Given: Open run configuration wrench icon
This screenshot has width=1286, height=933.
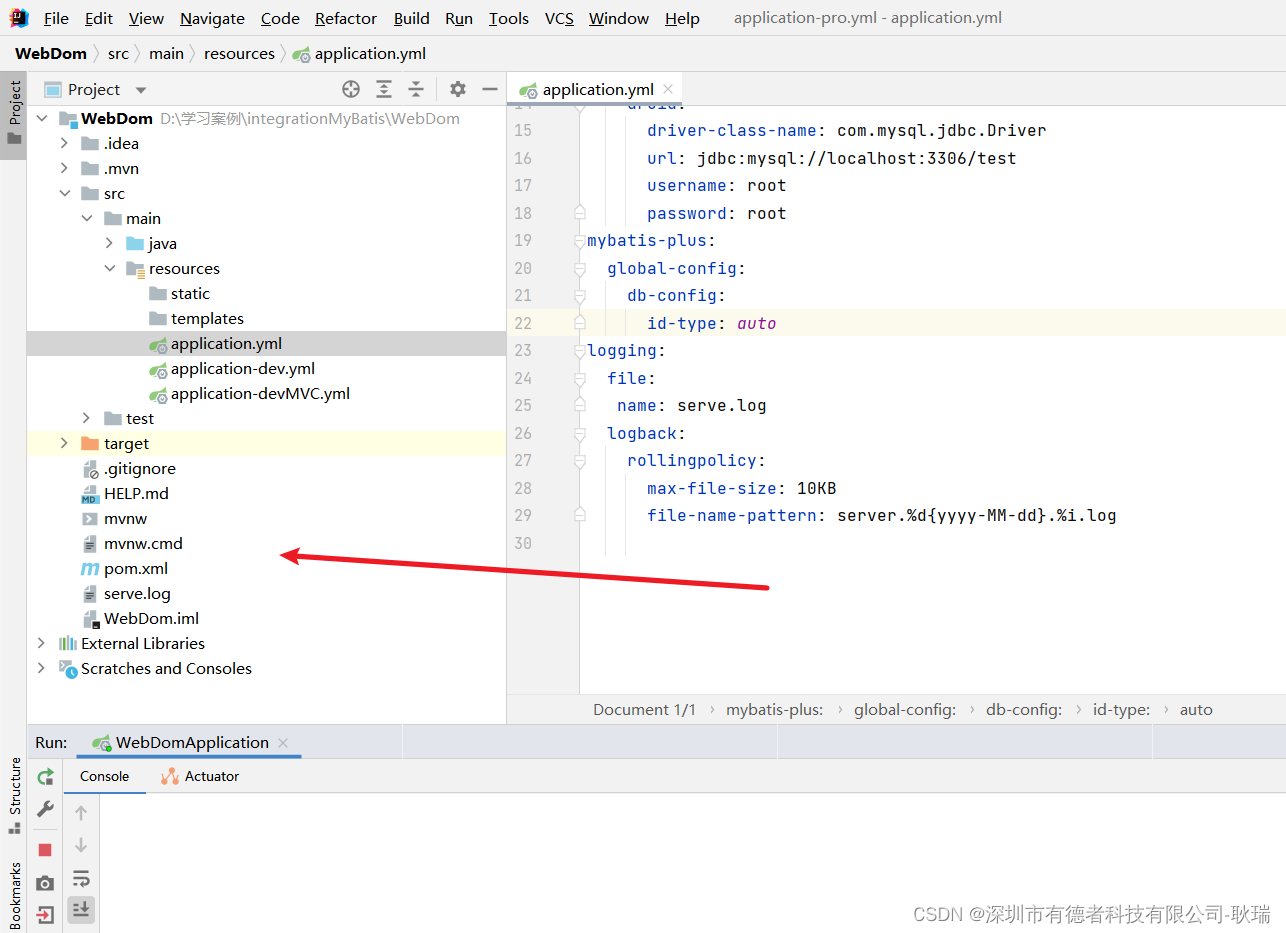Looking at the screenshot, I should coord(45,809).
